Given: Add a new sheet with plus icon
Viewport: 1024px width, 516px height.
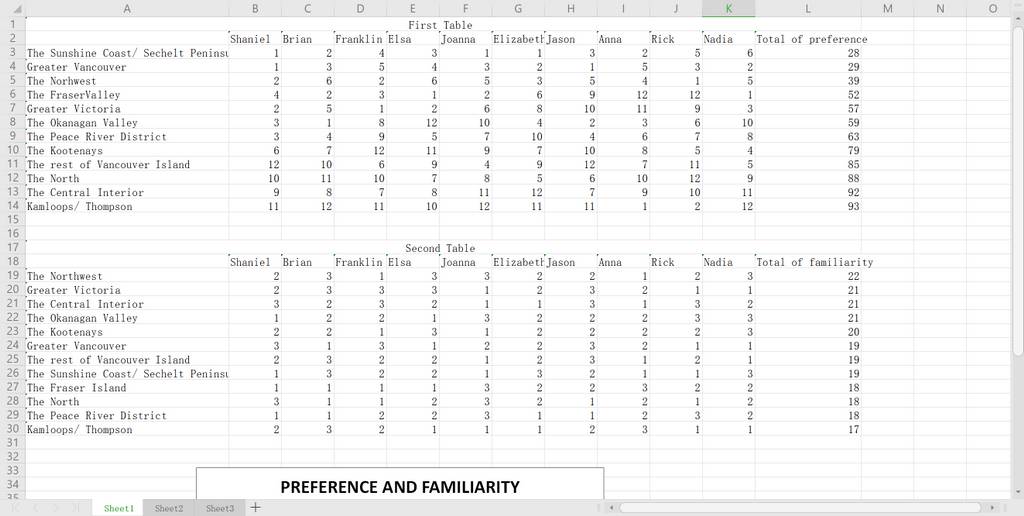Looking at the screenshot, I should [x=255, y=508].
